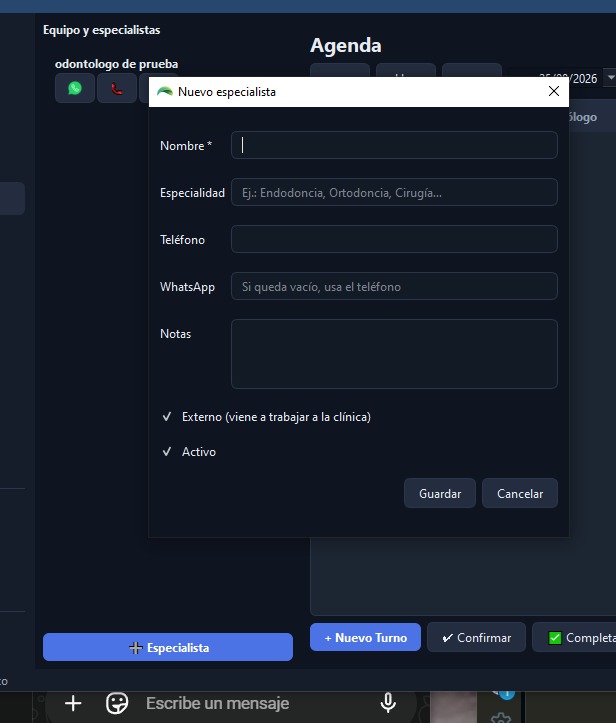Record a voice message with microphone icon
The height and width of the screenshot is (723, 616).
tap(388, 703)
